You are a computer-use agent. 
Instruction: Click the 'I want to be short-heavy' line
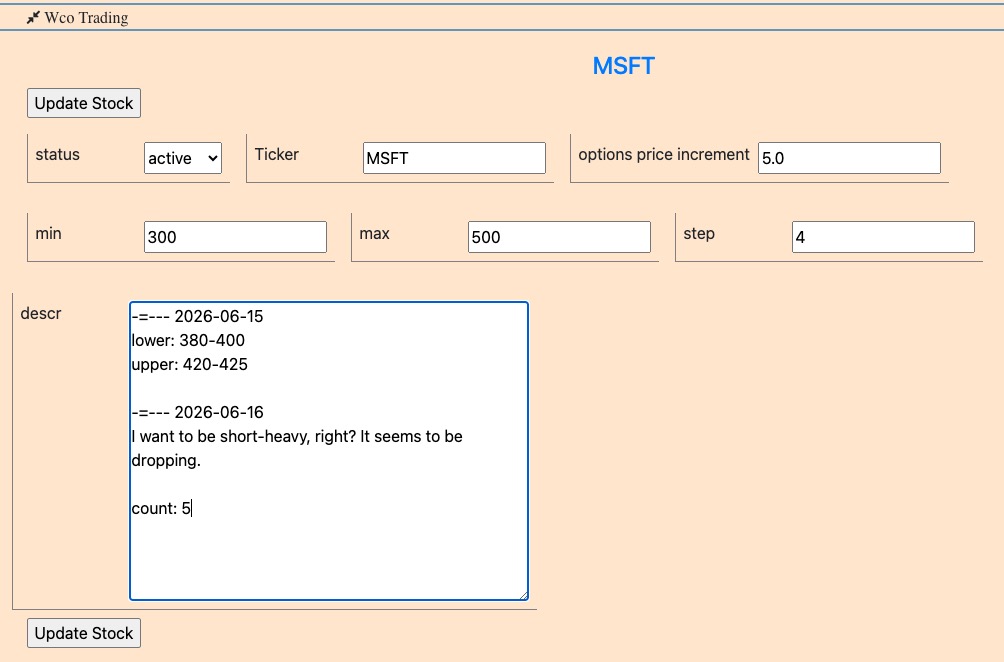(297, 437)
